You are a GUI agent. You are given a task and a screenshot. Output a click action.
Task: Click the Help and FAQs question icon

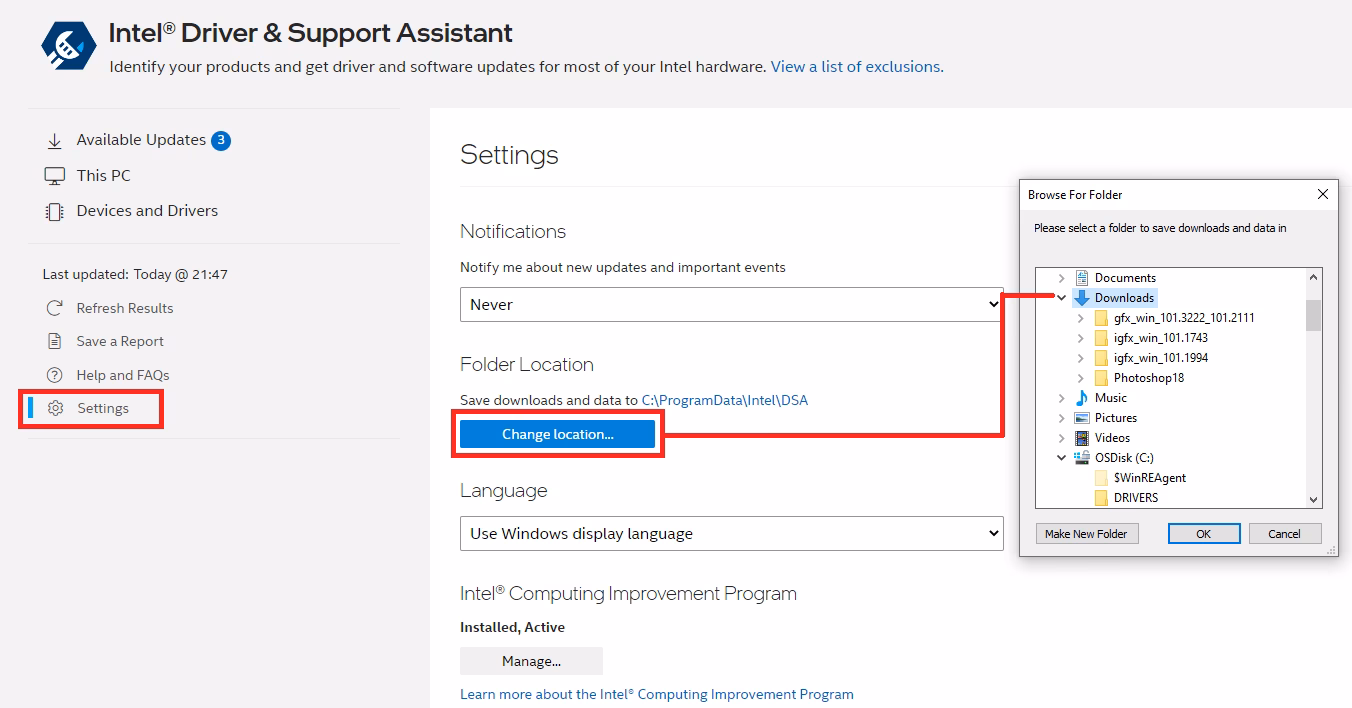[55, 375]
